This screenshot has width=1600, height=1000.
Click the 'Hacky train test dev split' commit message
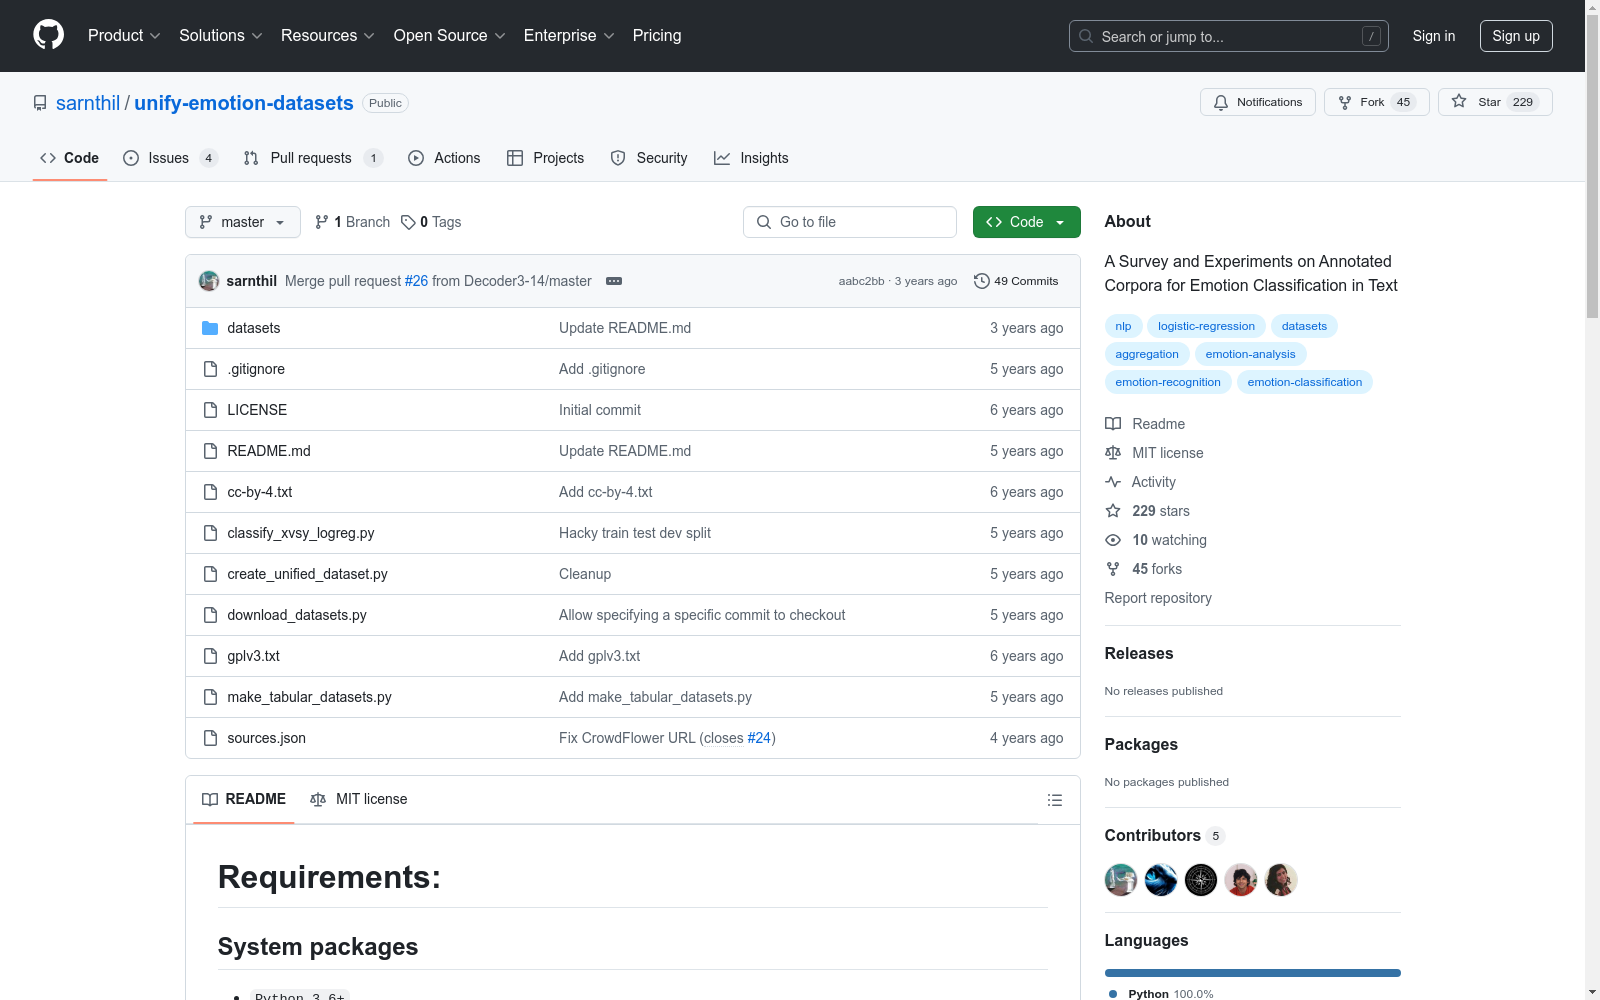pyautogui.click(x=635, y=533)
